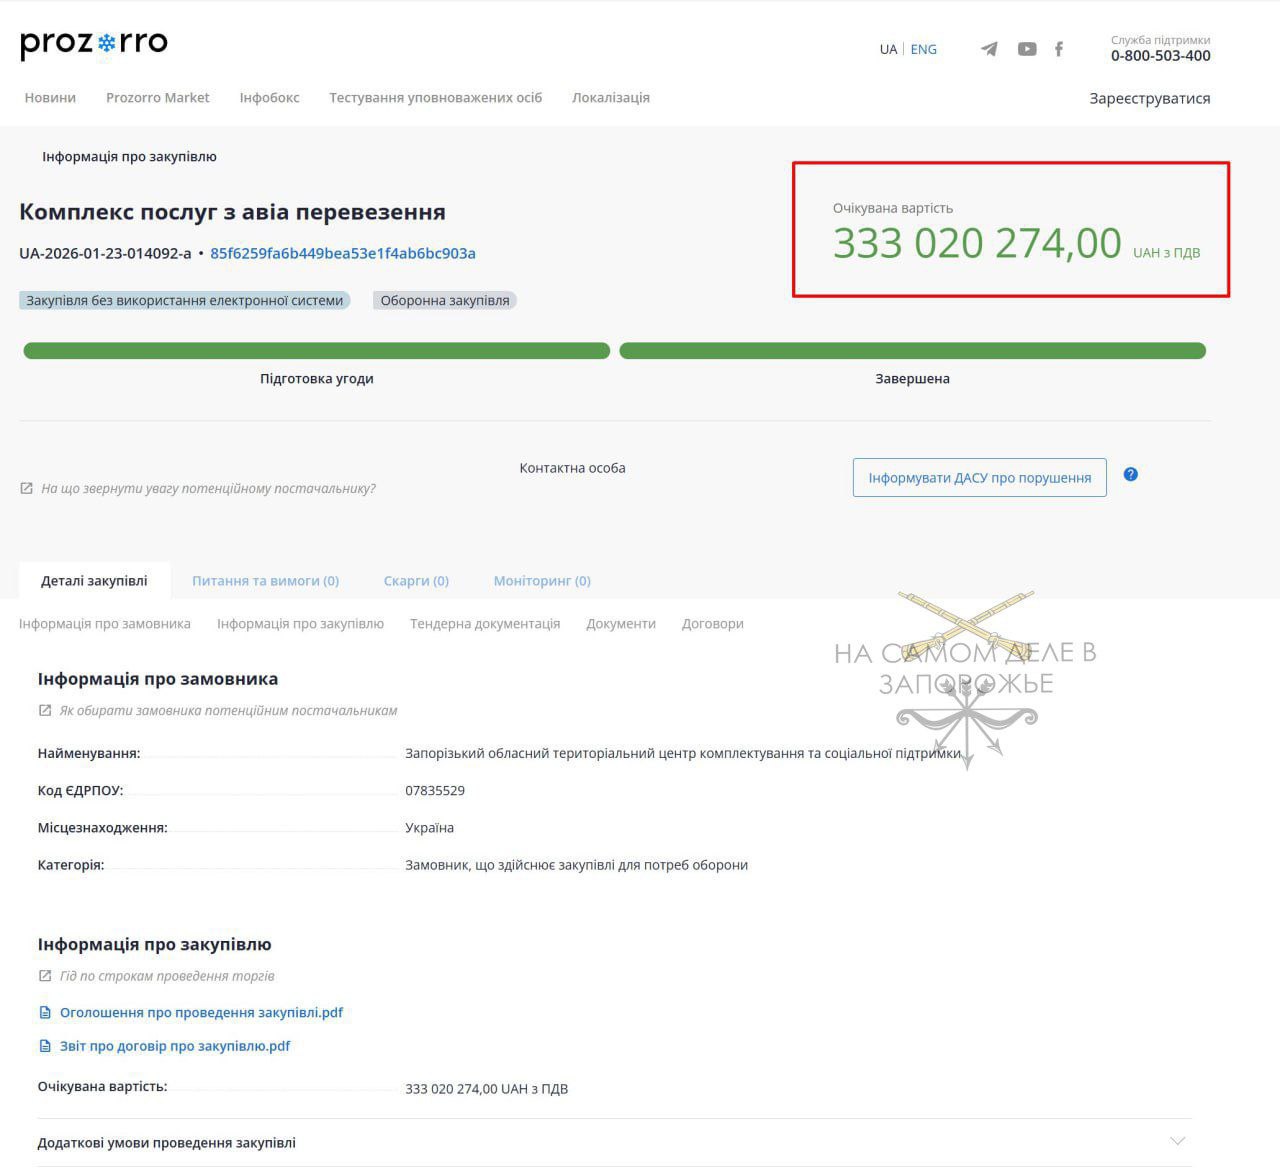Click Інформувати ДАСУ про порушення button
The image size is (1280, 1168).
tap(979, 478)
